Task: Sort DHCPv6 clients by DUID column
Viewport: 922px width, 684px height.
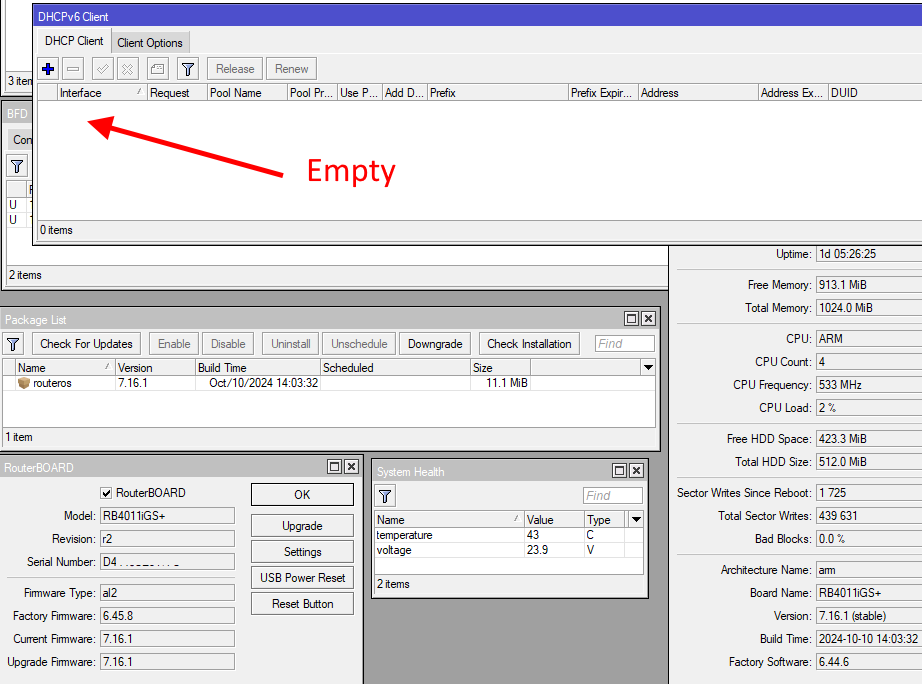Action: pos(875,93)
